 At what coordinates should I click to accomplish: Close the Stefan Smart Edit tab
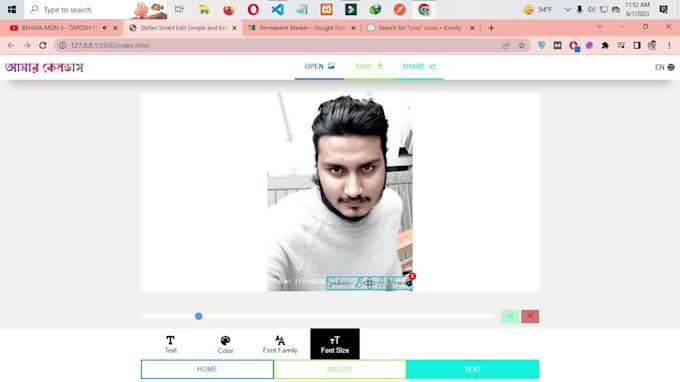[235, 28]
